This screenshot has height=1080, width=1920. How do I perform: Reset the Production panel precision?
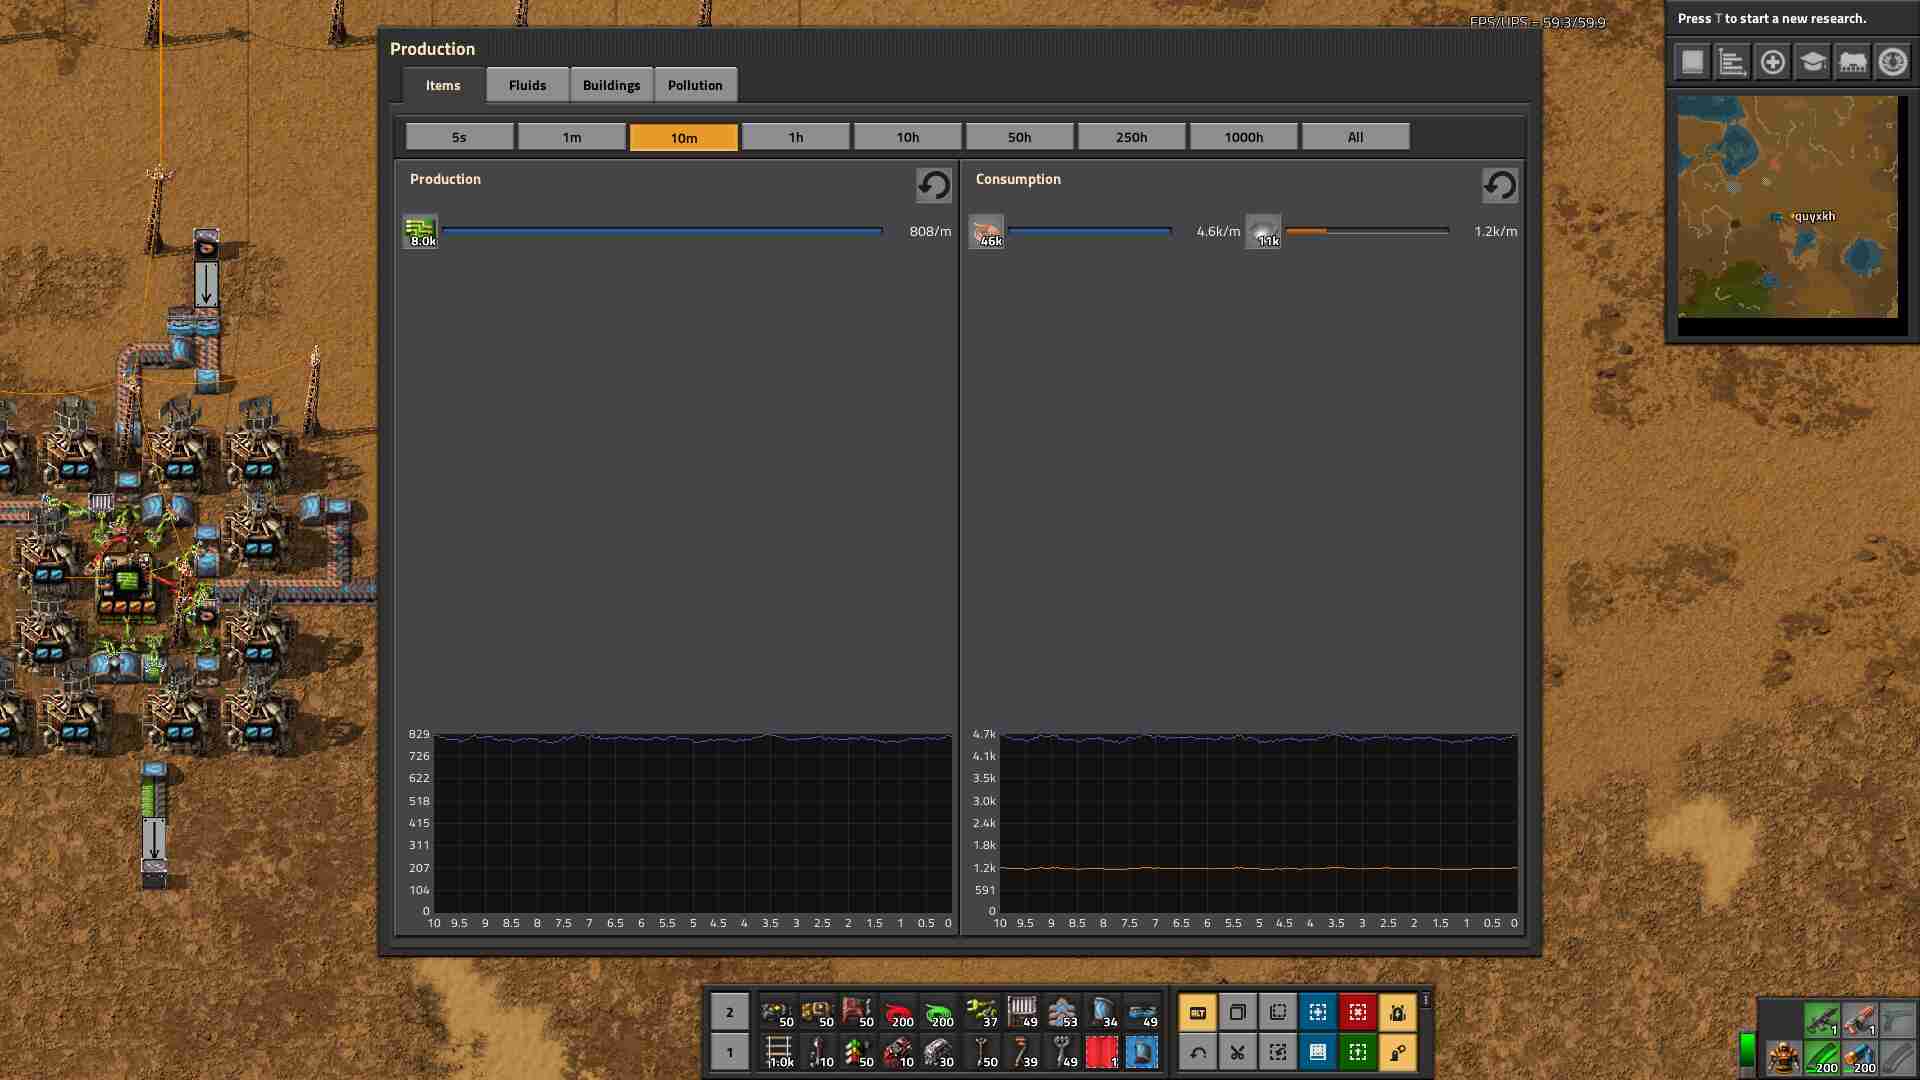(934, 185)
